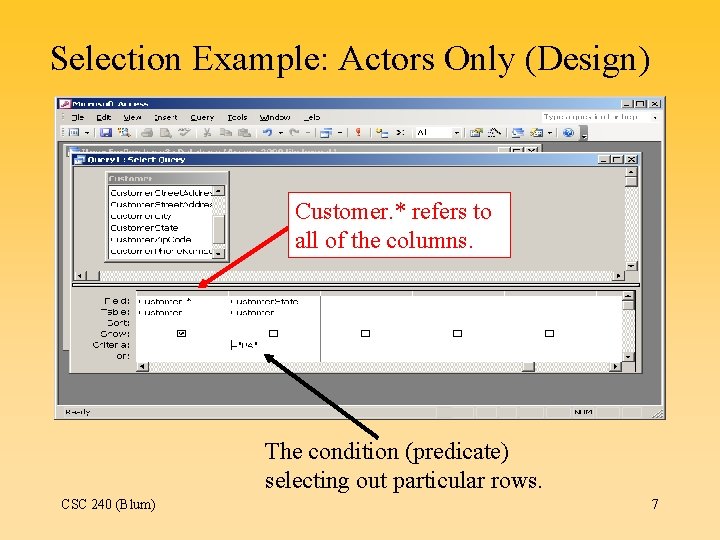Click the Microsoft Access Help icon
Viewport: 720px width, 540px height.
[x=568, y=133]
